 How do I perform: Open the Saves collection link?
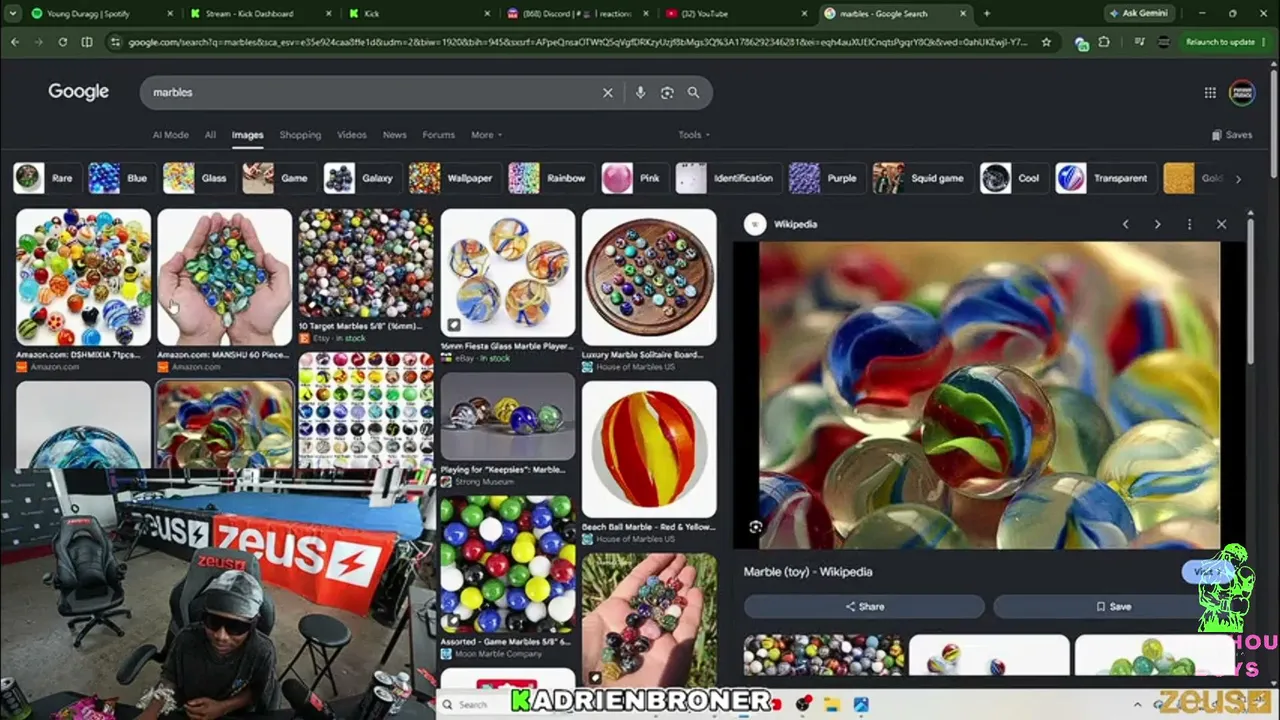pos(1232,135)
